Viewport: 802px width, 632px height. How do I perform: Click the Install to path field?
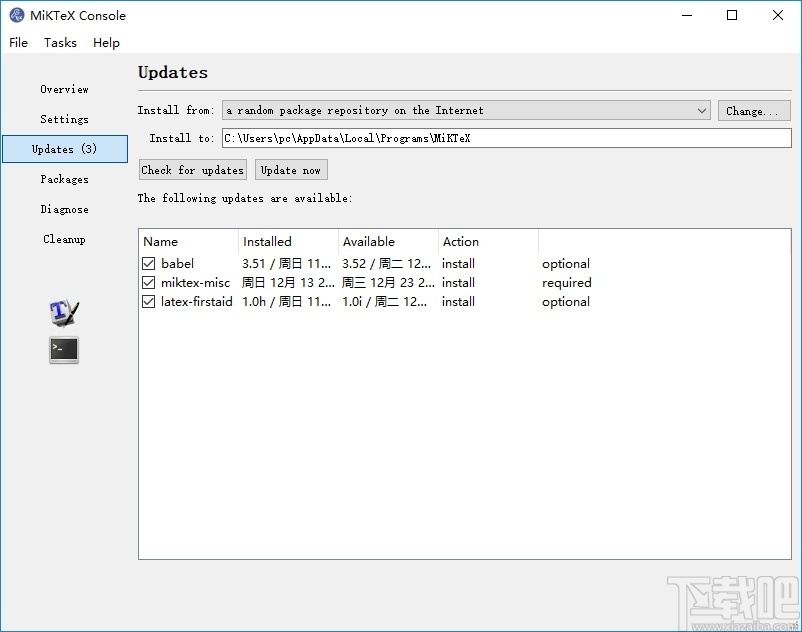[x=506, y=138]
